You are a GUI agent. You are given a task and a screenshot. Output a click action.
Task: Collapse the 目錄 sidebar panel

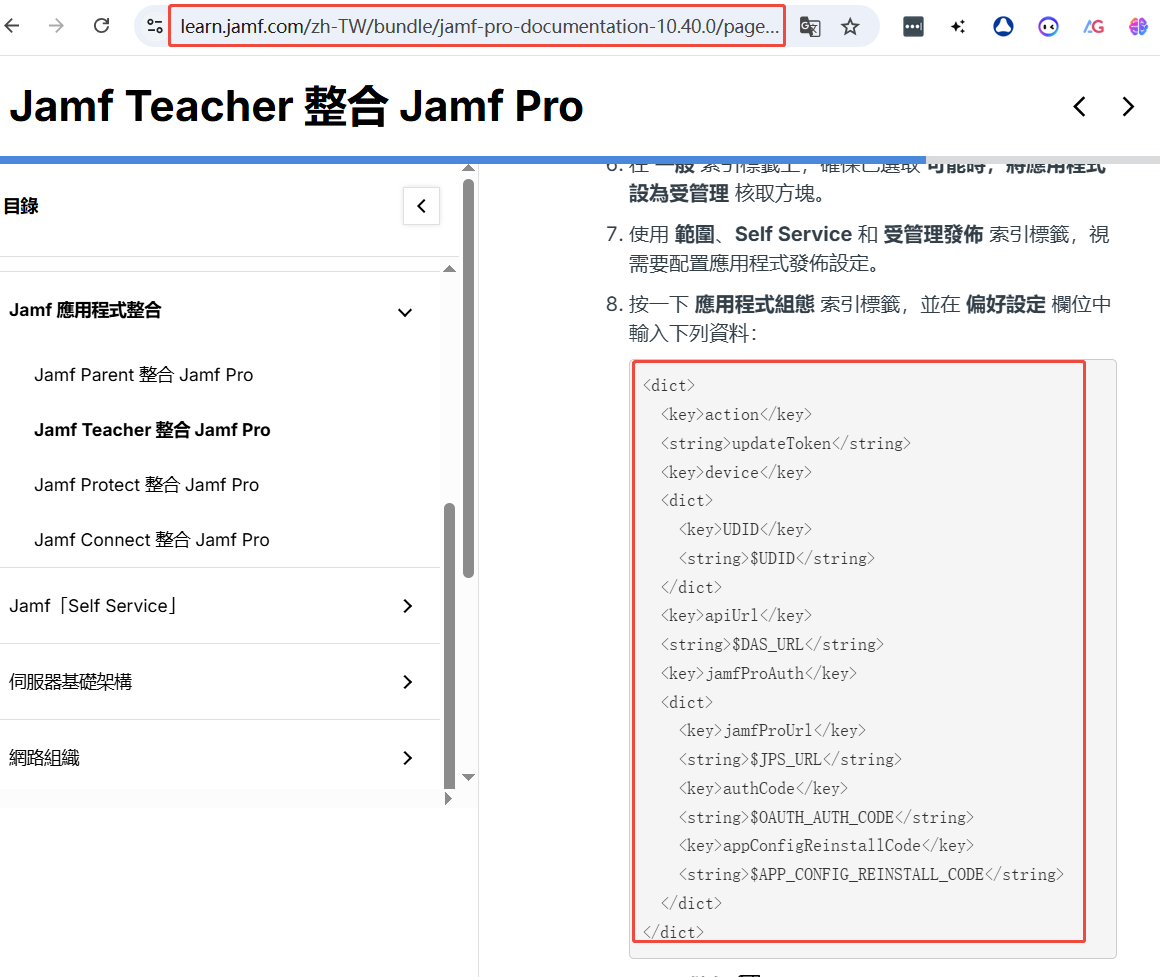[421, 206]
